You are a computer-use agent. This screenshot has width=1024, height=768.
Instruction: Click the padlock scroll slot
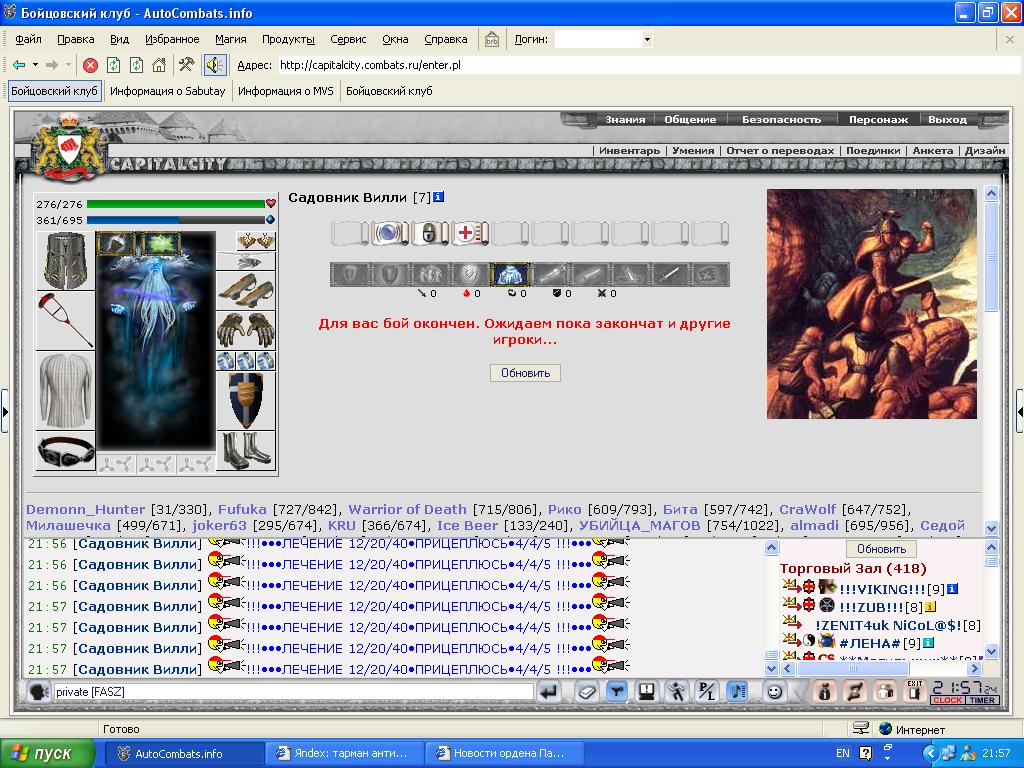pos(429,233)
